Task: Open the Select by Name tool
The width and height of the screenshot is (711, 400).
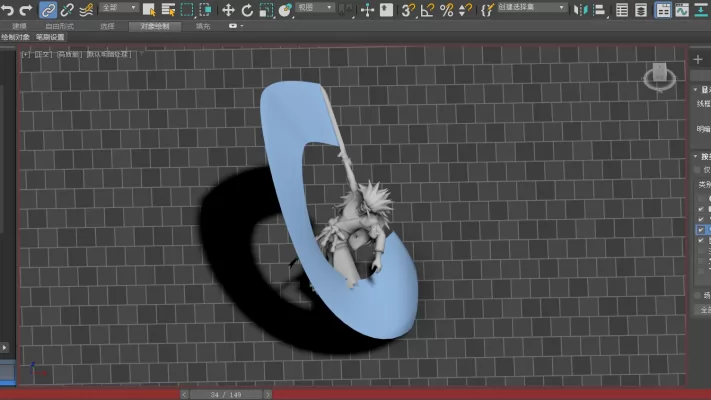Action: [x=168, y=9]
